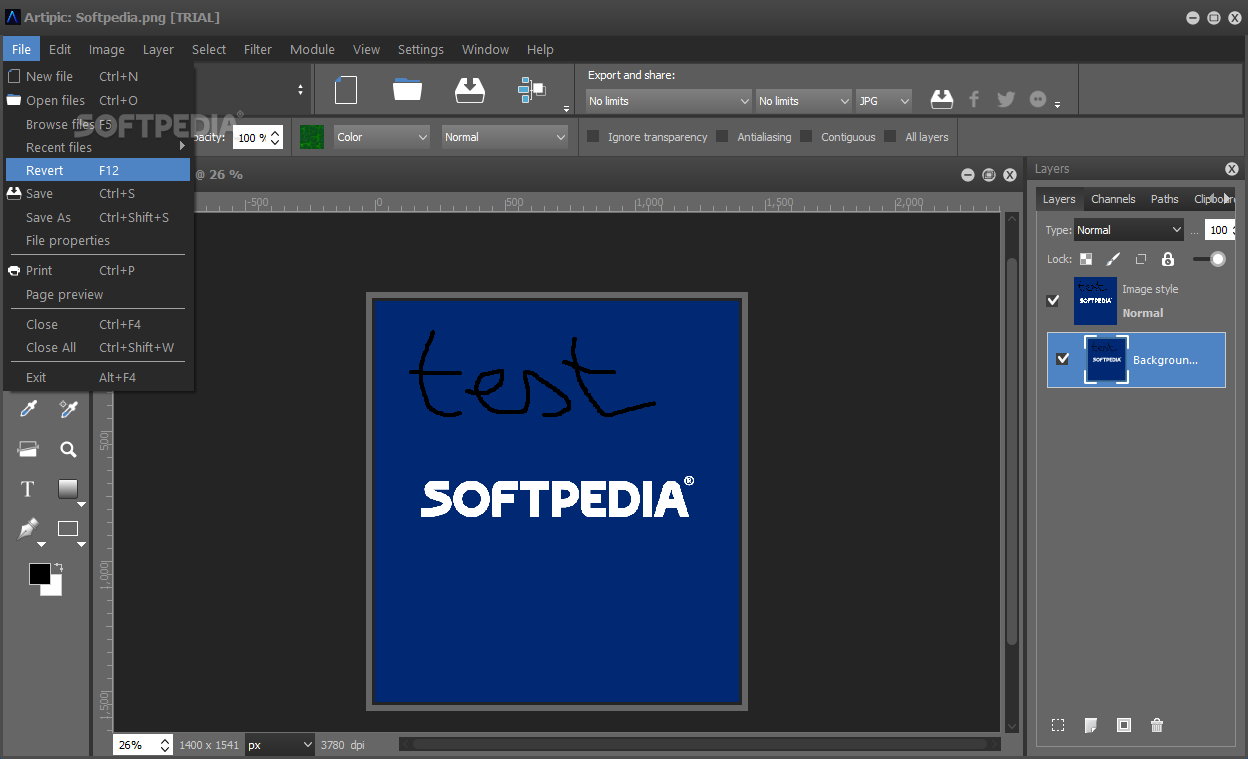Toggle visibility of Image style layer

(1053, 300)
